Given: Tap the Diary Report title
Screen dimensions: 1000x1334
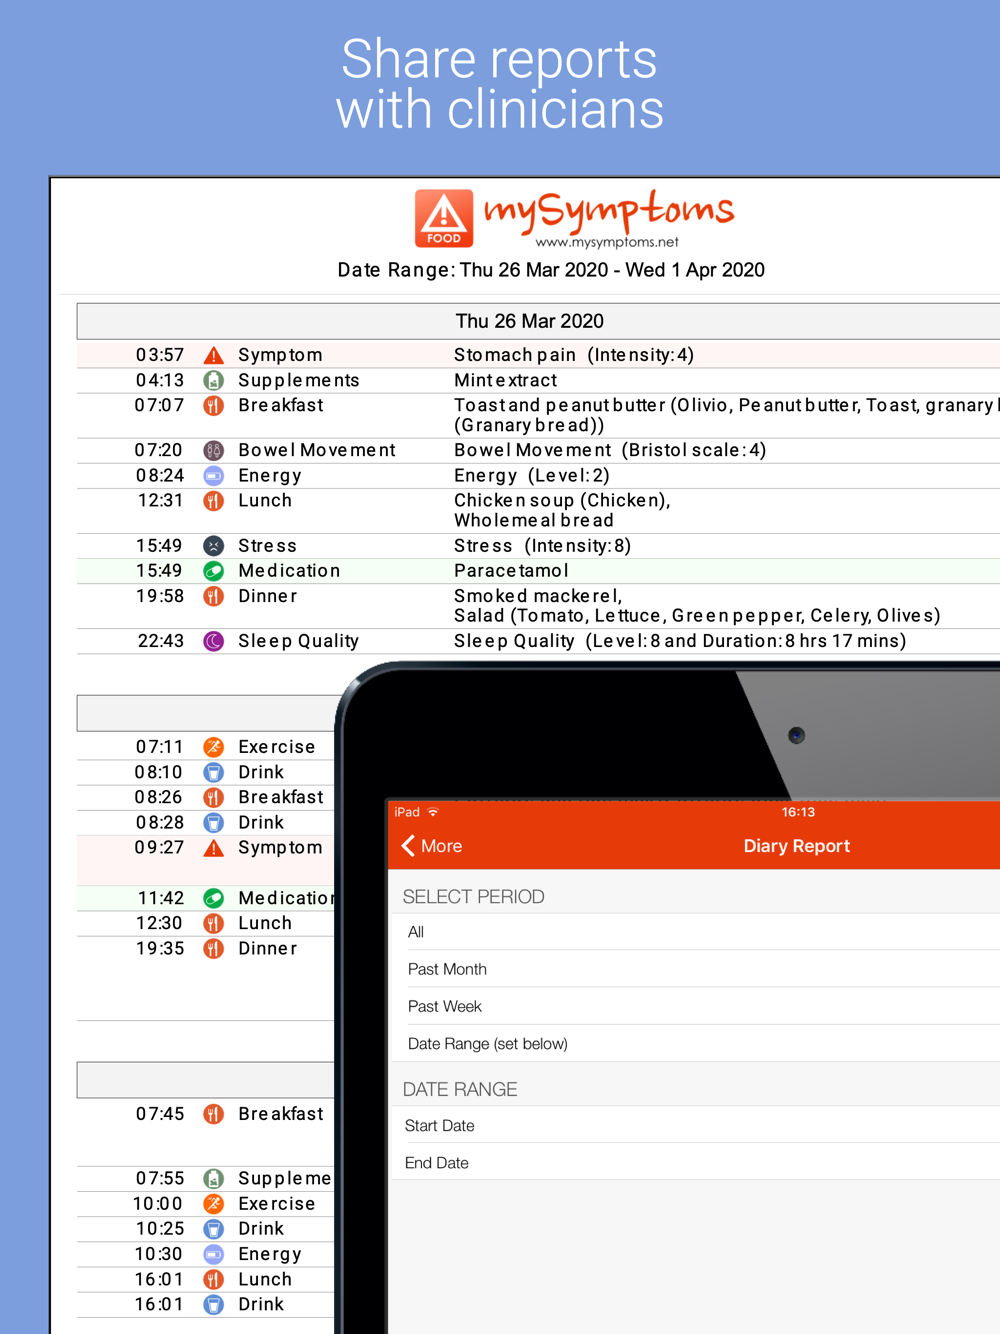Looking at the screenshot, I should click(x=796, y=846).
